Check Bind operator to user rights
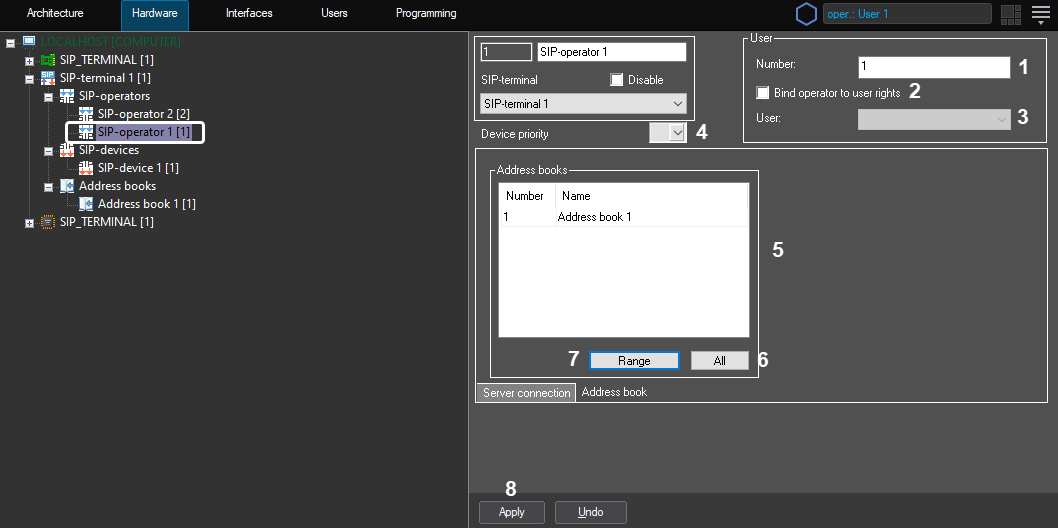This screenshot has height=528, width=1058. [x=764, y=93]
